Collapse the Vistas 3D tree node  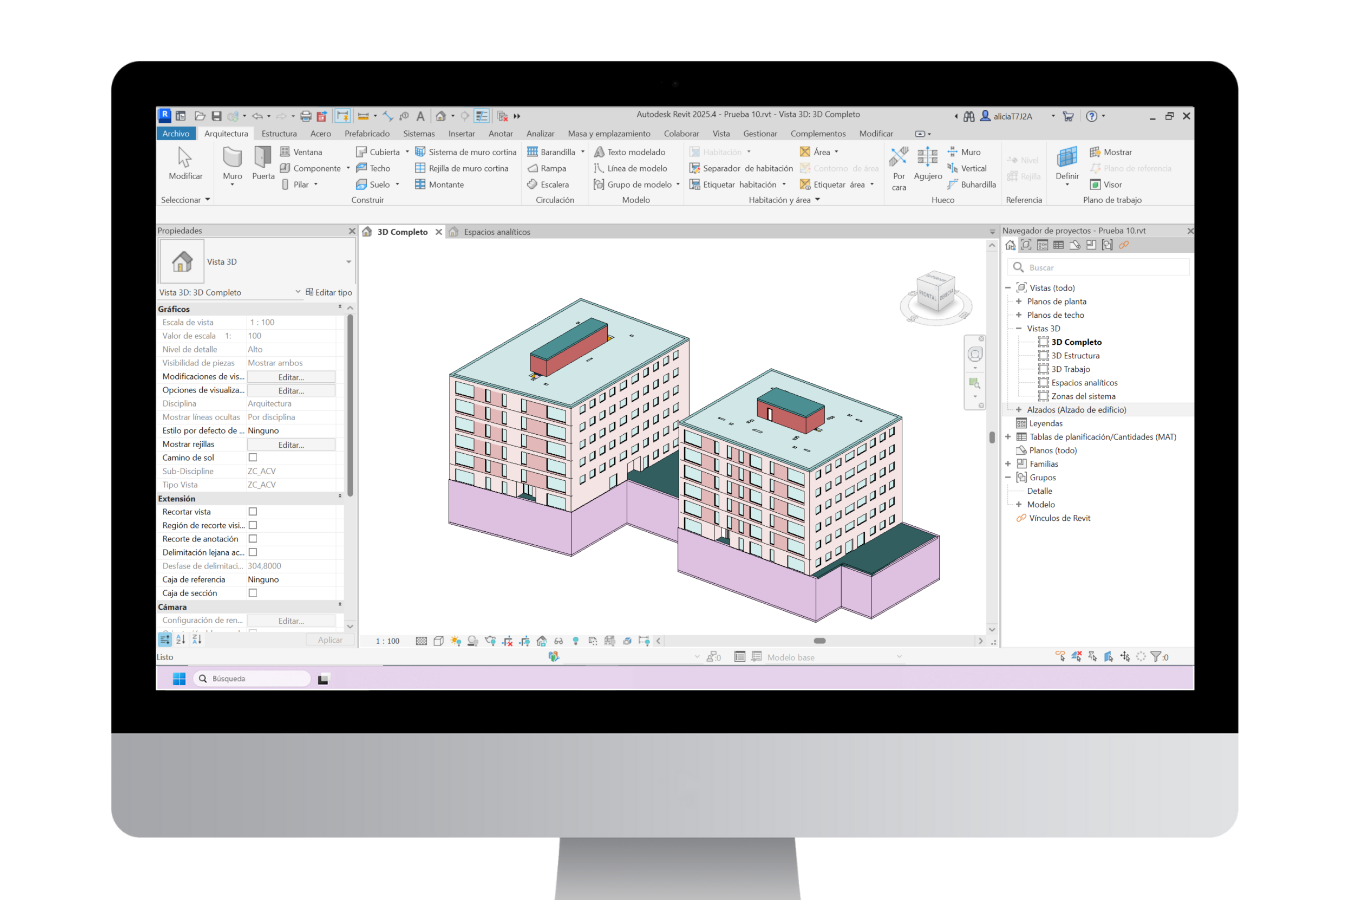1019,328
